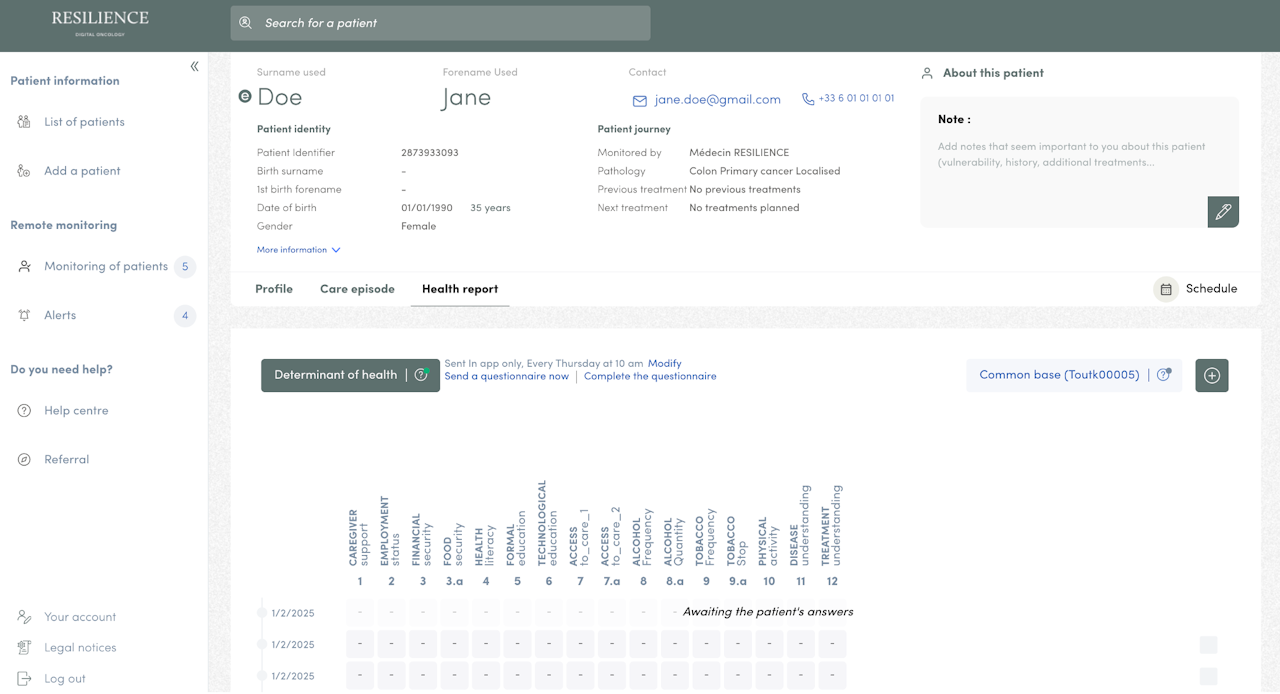Click the pencil icon to edit note
The image size is (1280, 694).
point(1222,212)
